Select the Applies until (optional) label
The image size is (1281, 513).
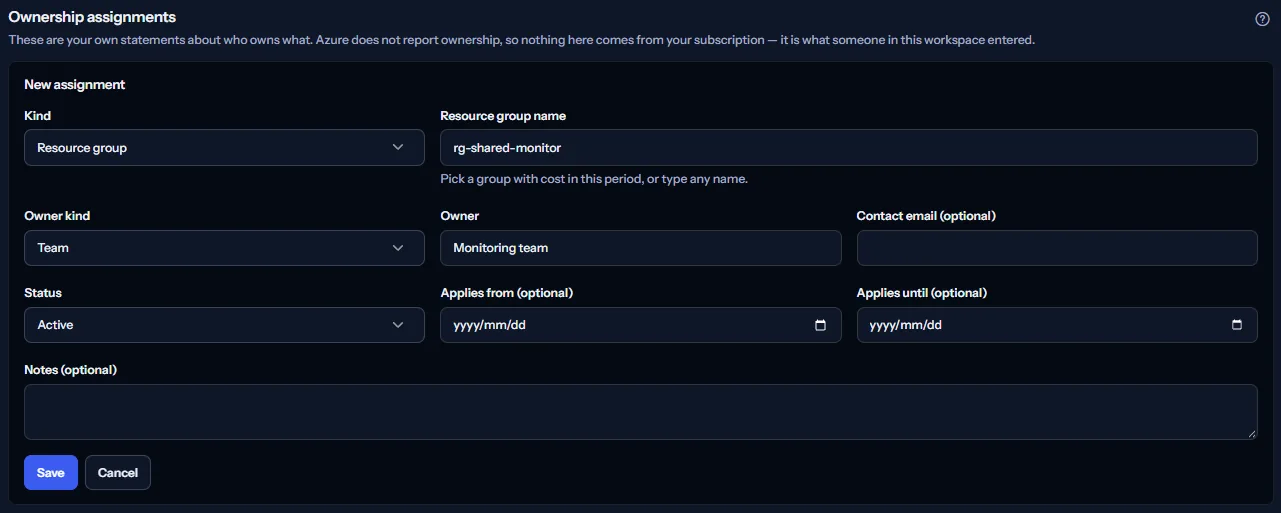click(x=922, y=293)
